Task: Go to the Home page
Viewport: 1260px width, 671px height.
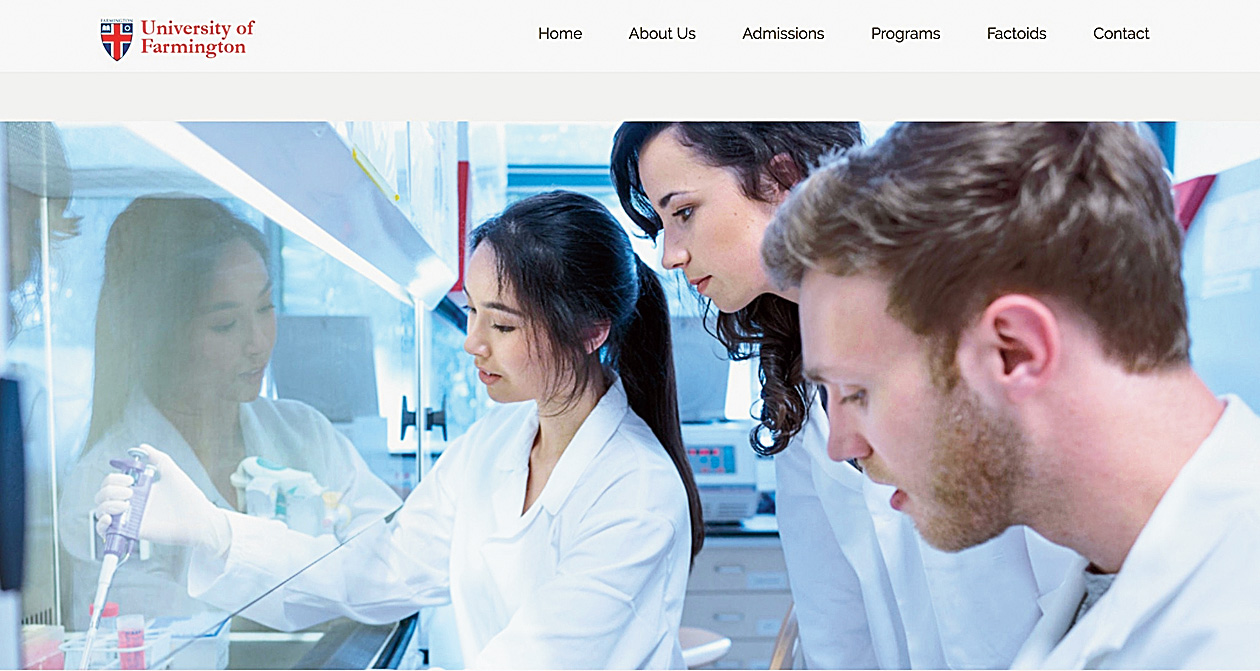Action: click(x=560, y=34)
